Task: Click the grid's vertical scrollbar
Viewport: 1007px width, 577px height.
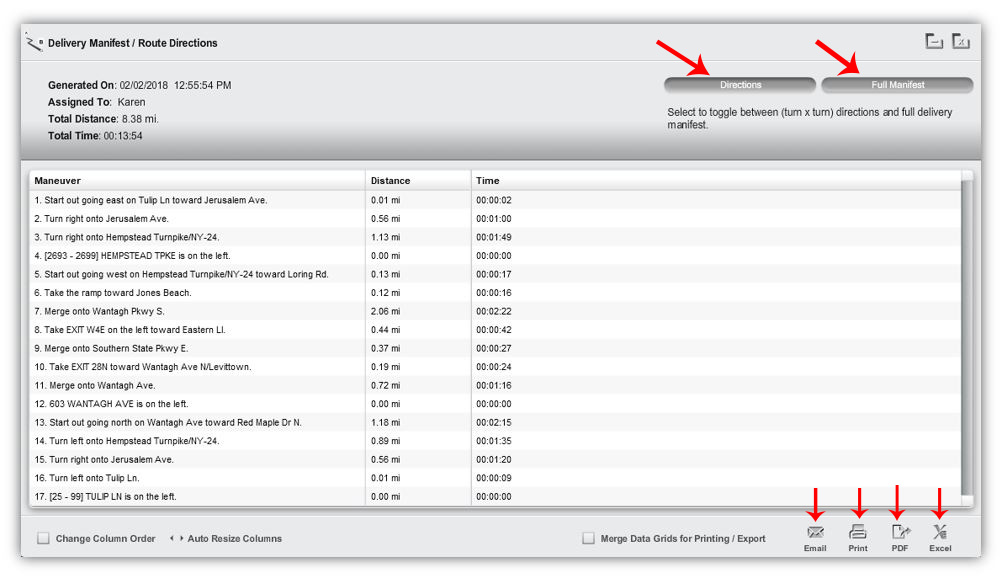Action: click(x=967, y=338)
